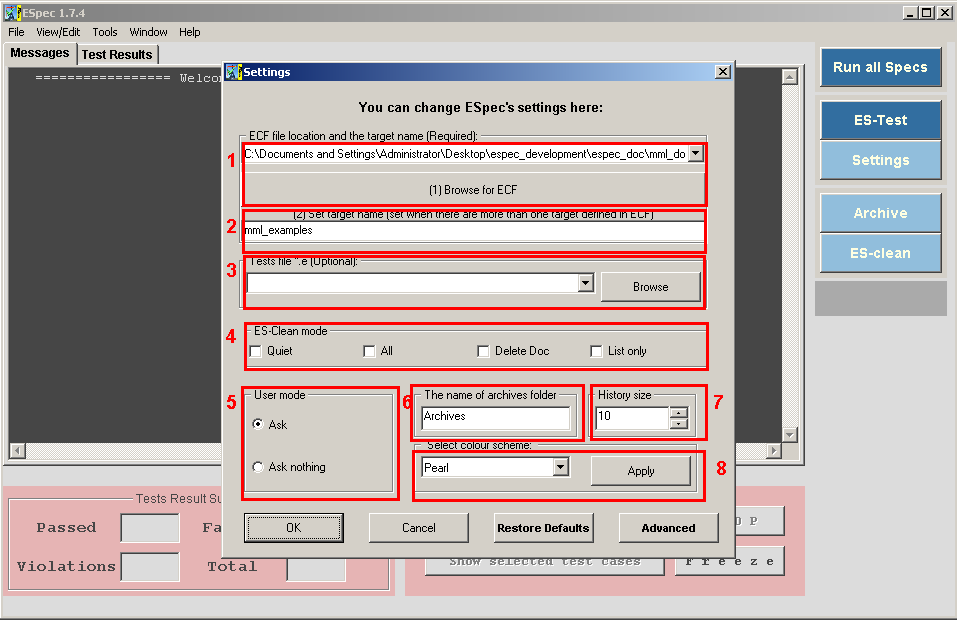Open Advanced settings
This screenshot has height=620, width=957.
pos(668,528)
